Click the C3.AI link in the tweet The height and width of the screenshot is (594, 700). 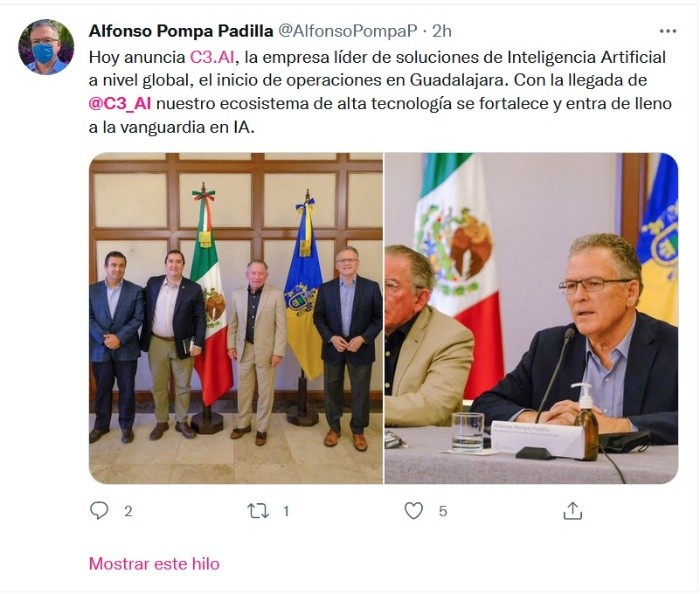tap(212, 57)
